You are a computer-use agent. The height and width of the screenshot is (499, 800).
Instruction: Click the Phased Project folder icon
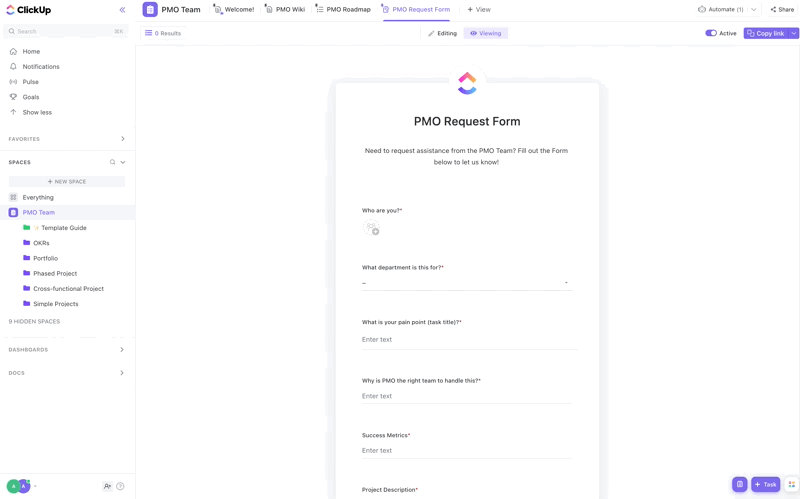pyautogui.click(x=27, y=273)
